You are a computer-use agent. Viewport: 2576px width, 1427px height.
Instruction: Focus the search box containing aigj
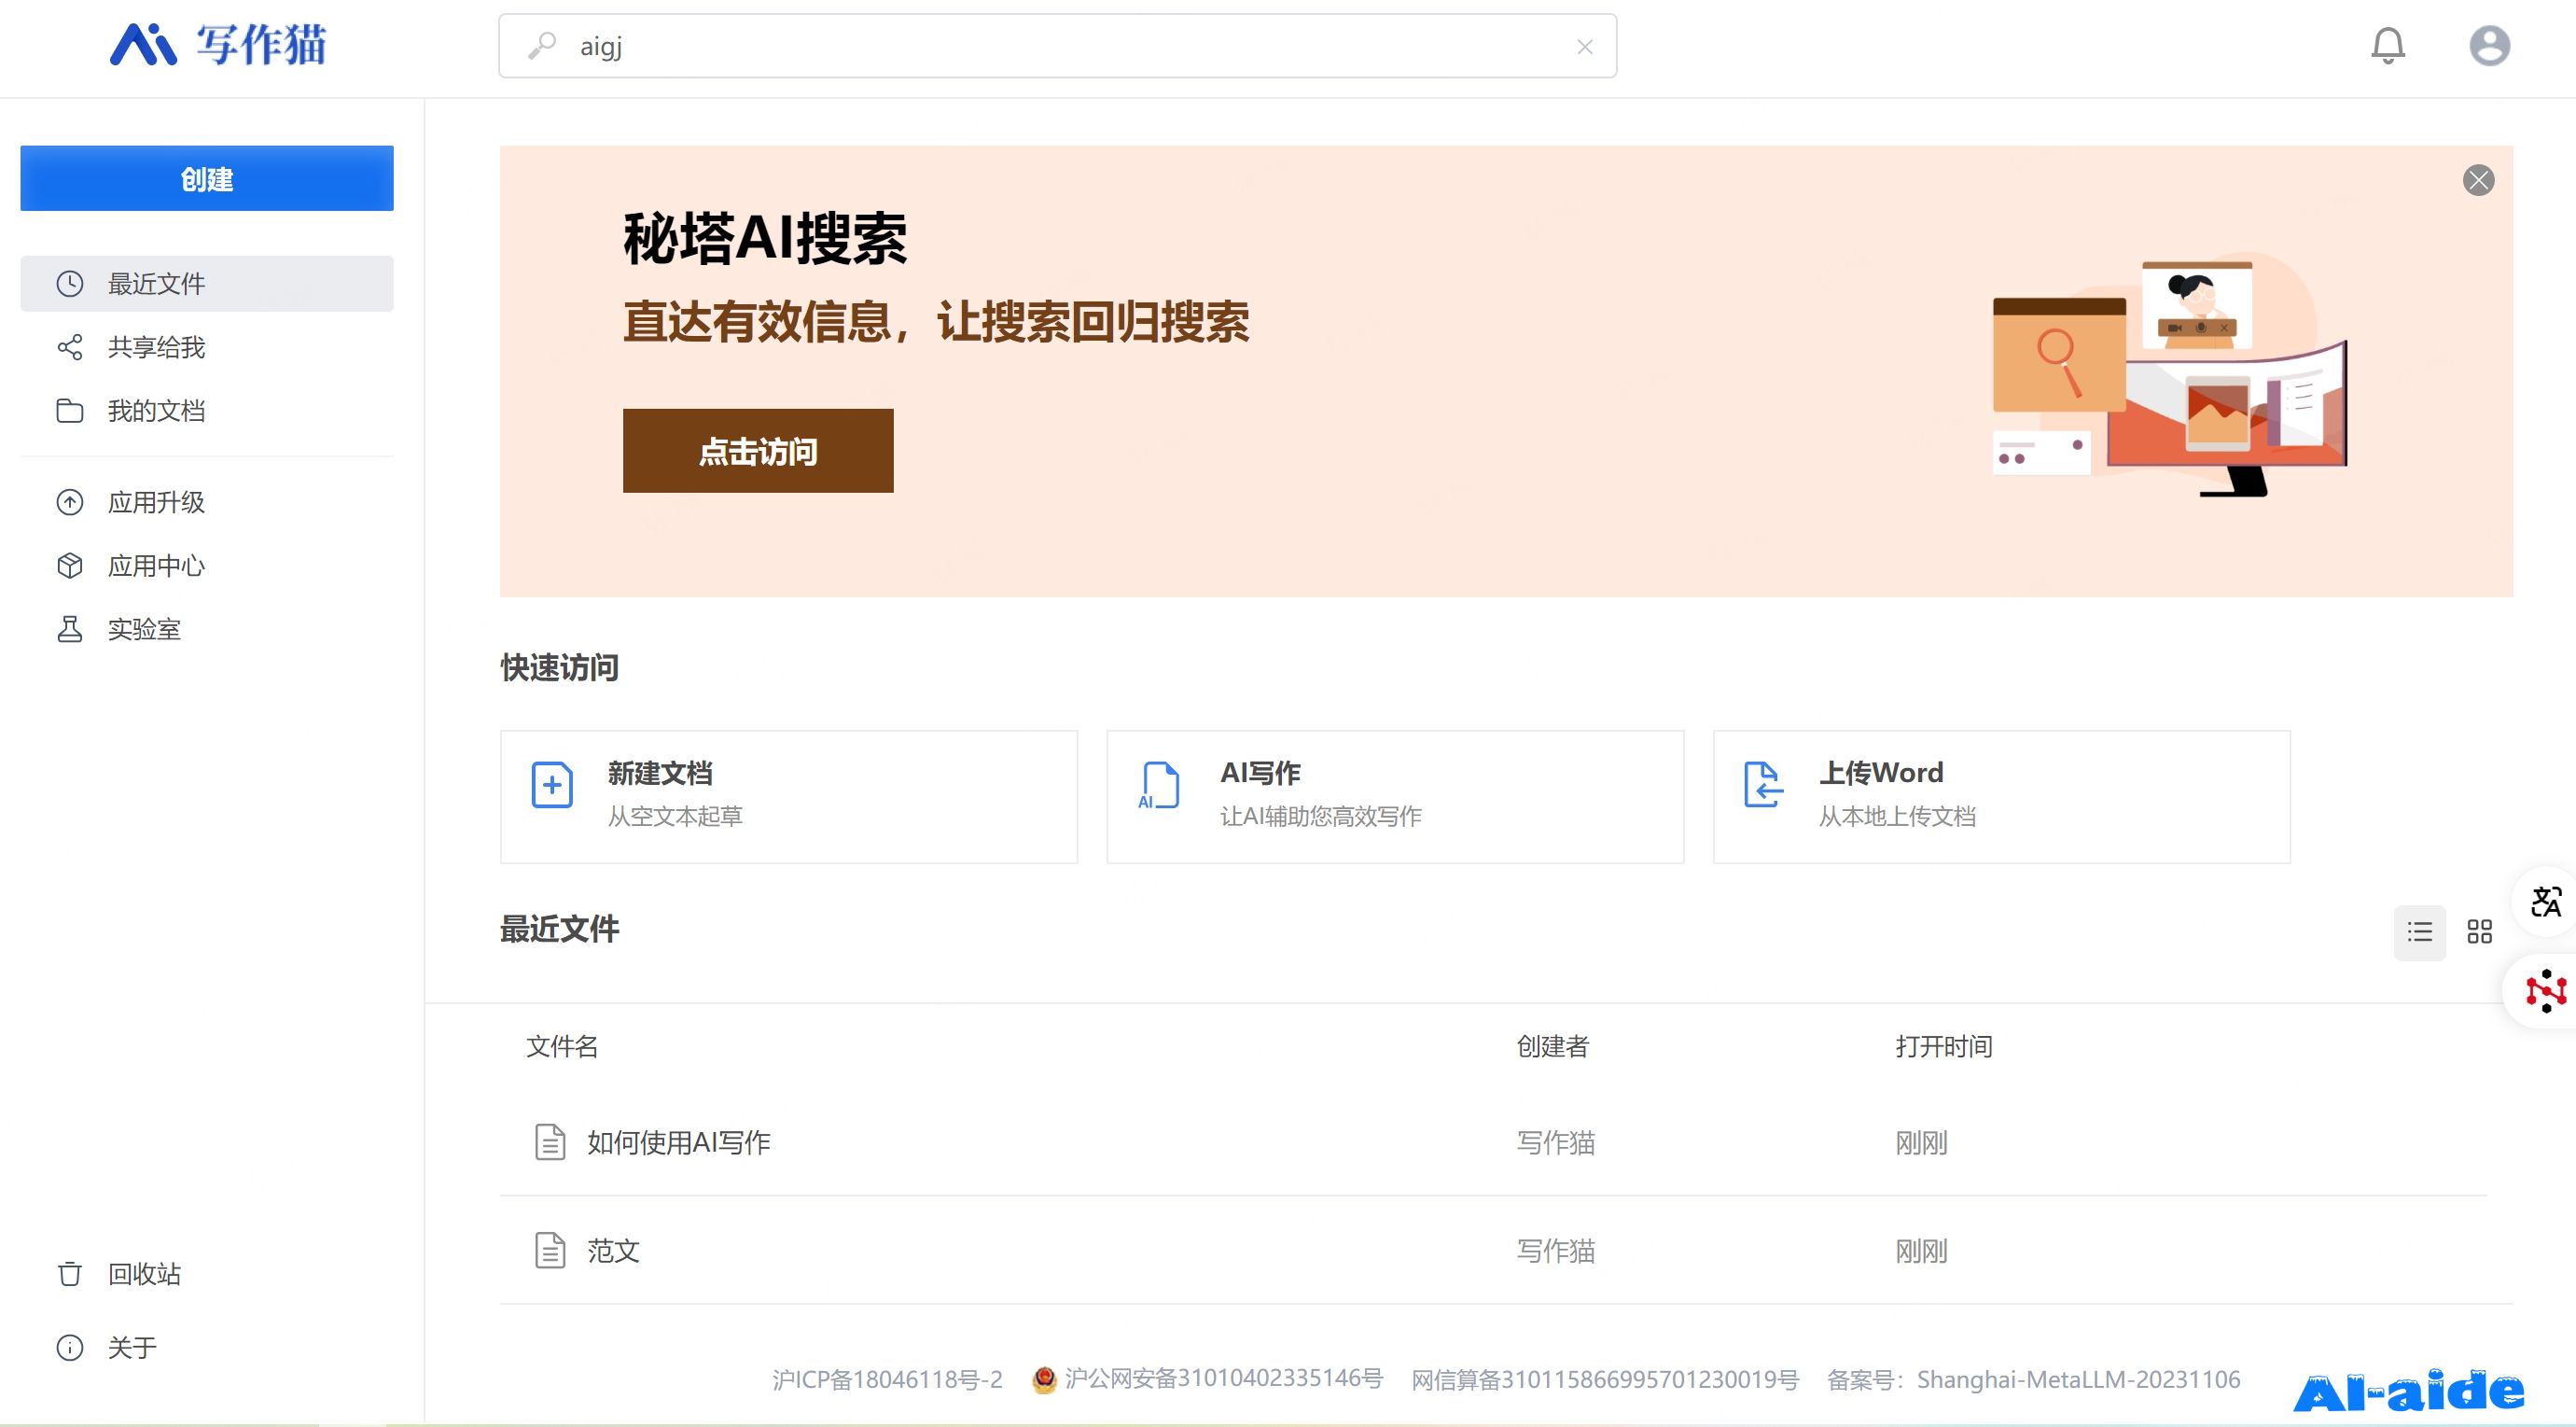(x=1057, y=46)
